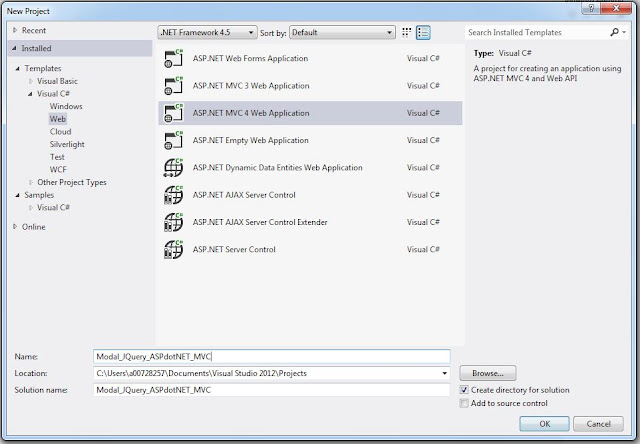This screenshot has height=444, width=640.
Task: Select the Silverlight category
Action: pos(67,144)
